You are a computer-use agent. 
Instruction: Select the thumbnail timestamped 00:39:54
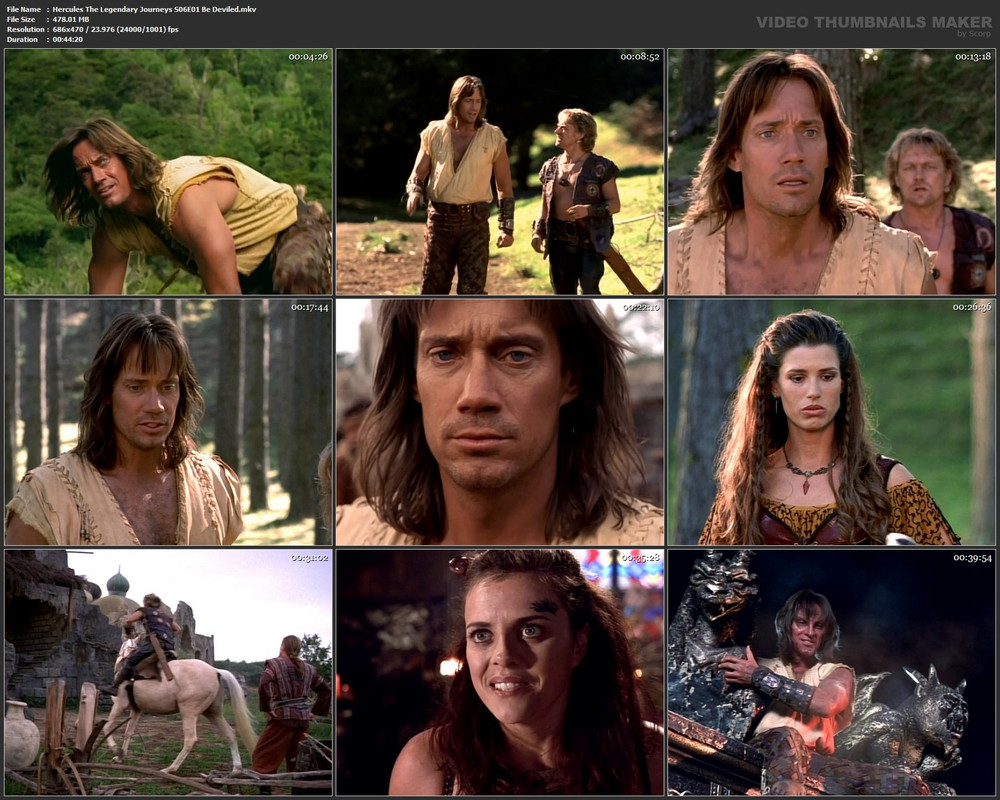(x=832, y=672)
